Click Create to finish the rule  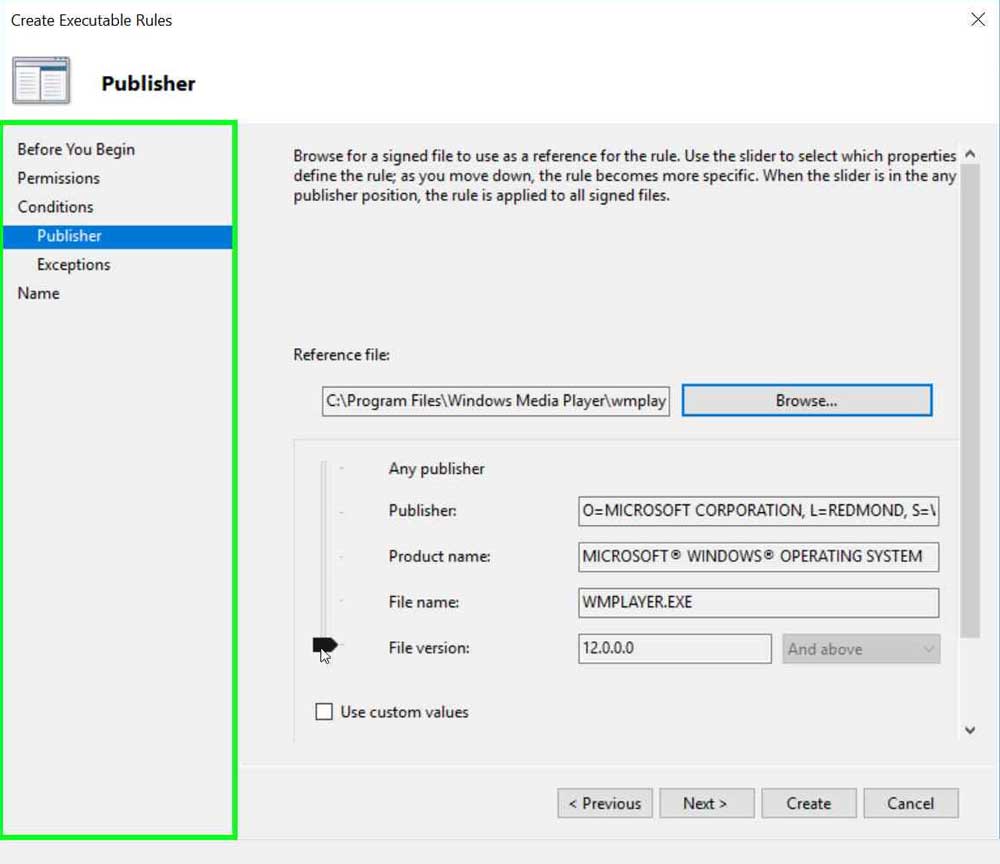point(808,803)
